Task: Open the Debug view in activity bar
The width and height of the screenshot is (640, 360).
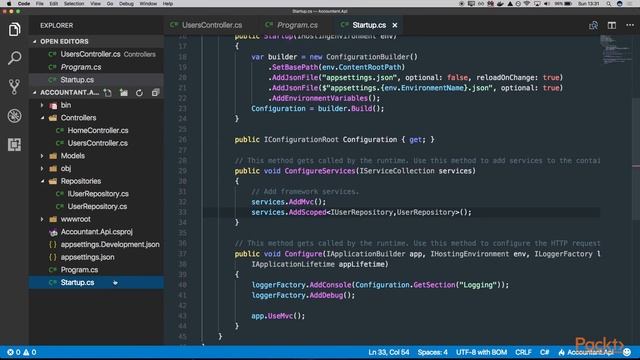Action: [x=14, y=116]
